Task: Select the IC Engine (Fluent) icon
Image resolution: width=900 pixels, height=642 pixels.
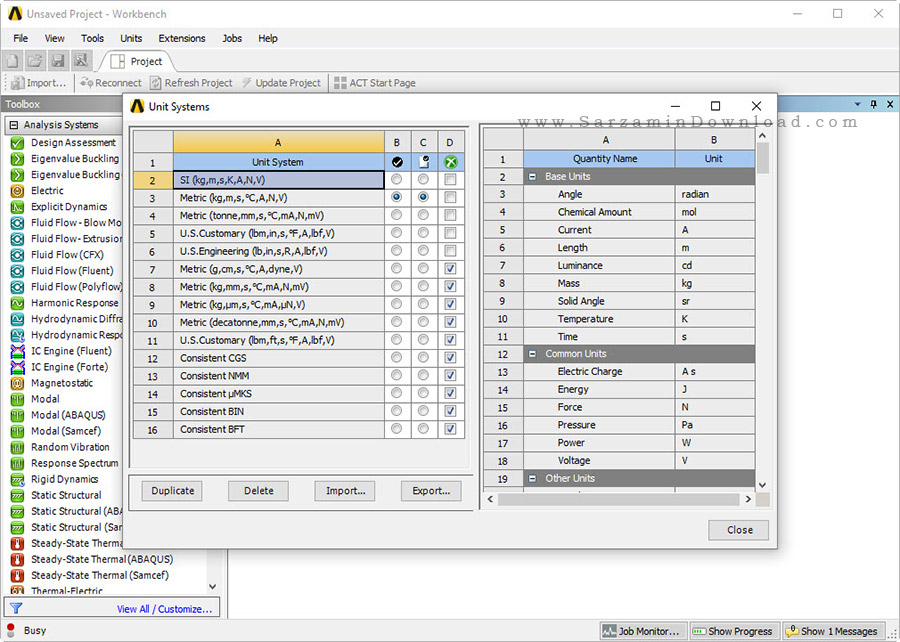Action: (x=17, y=351)
